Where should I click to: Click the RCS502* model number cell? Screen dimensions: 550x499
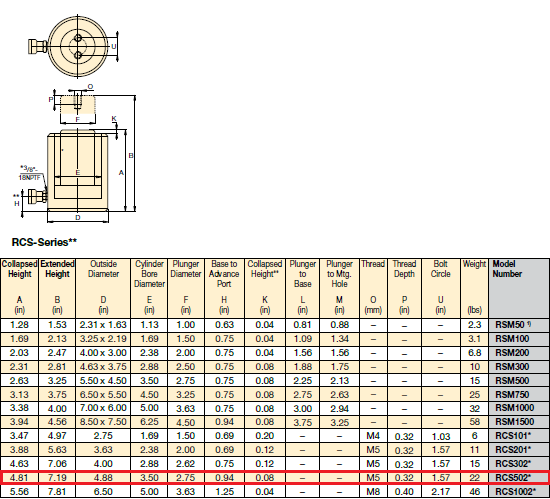click(518, 478)
